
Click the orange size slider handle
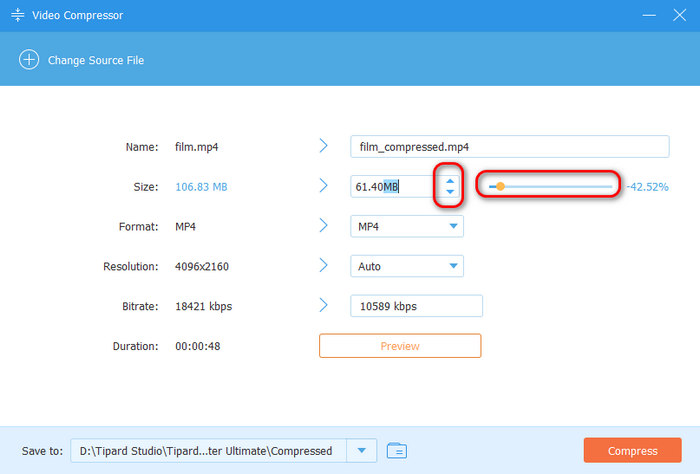pos(500,187)
